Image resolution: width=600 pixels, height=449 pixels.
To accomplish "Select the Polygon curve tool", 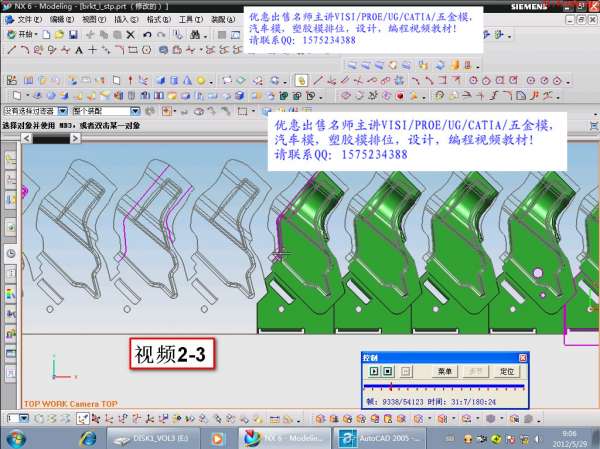I will (x=146, y=50).
